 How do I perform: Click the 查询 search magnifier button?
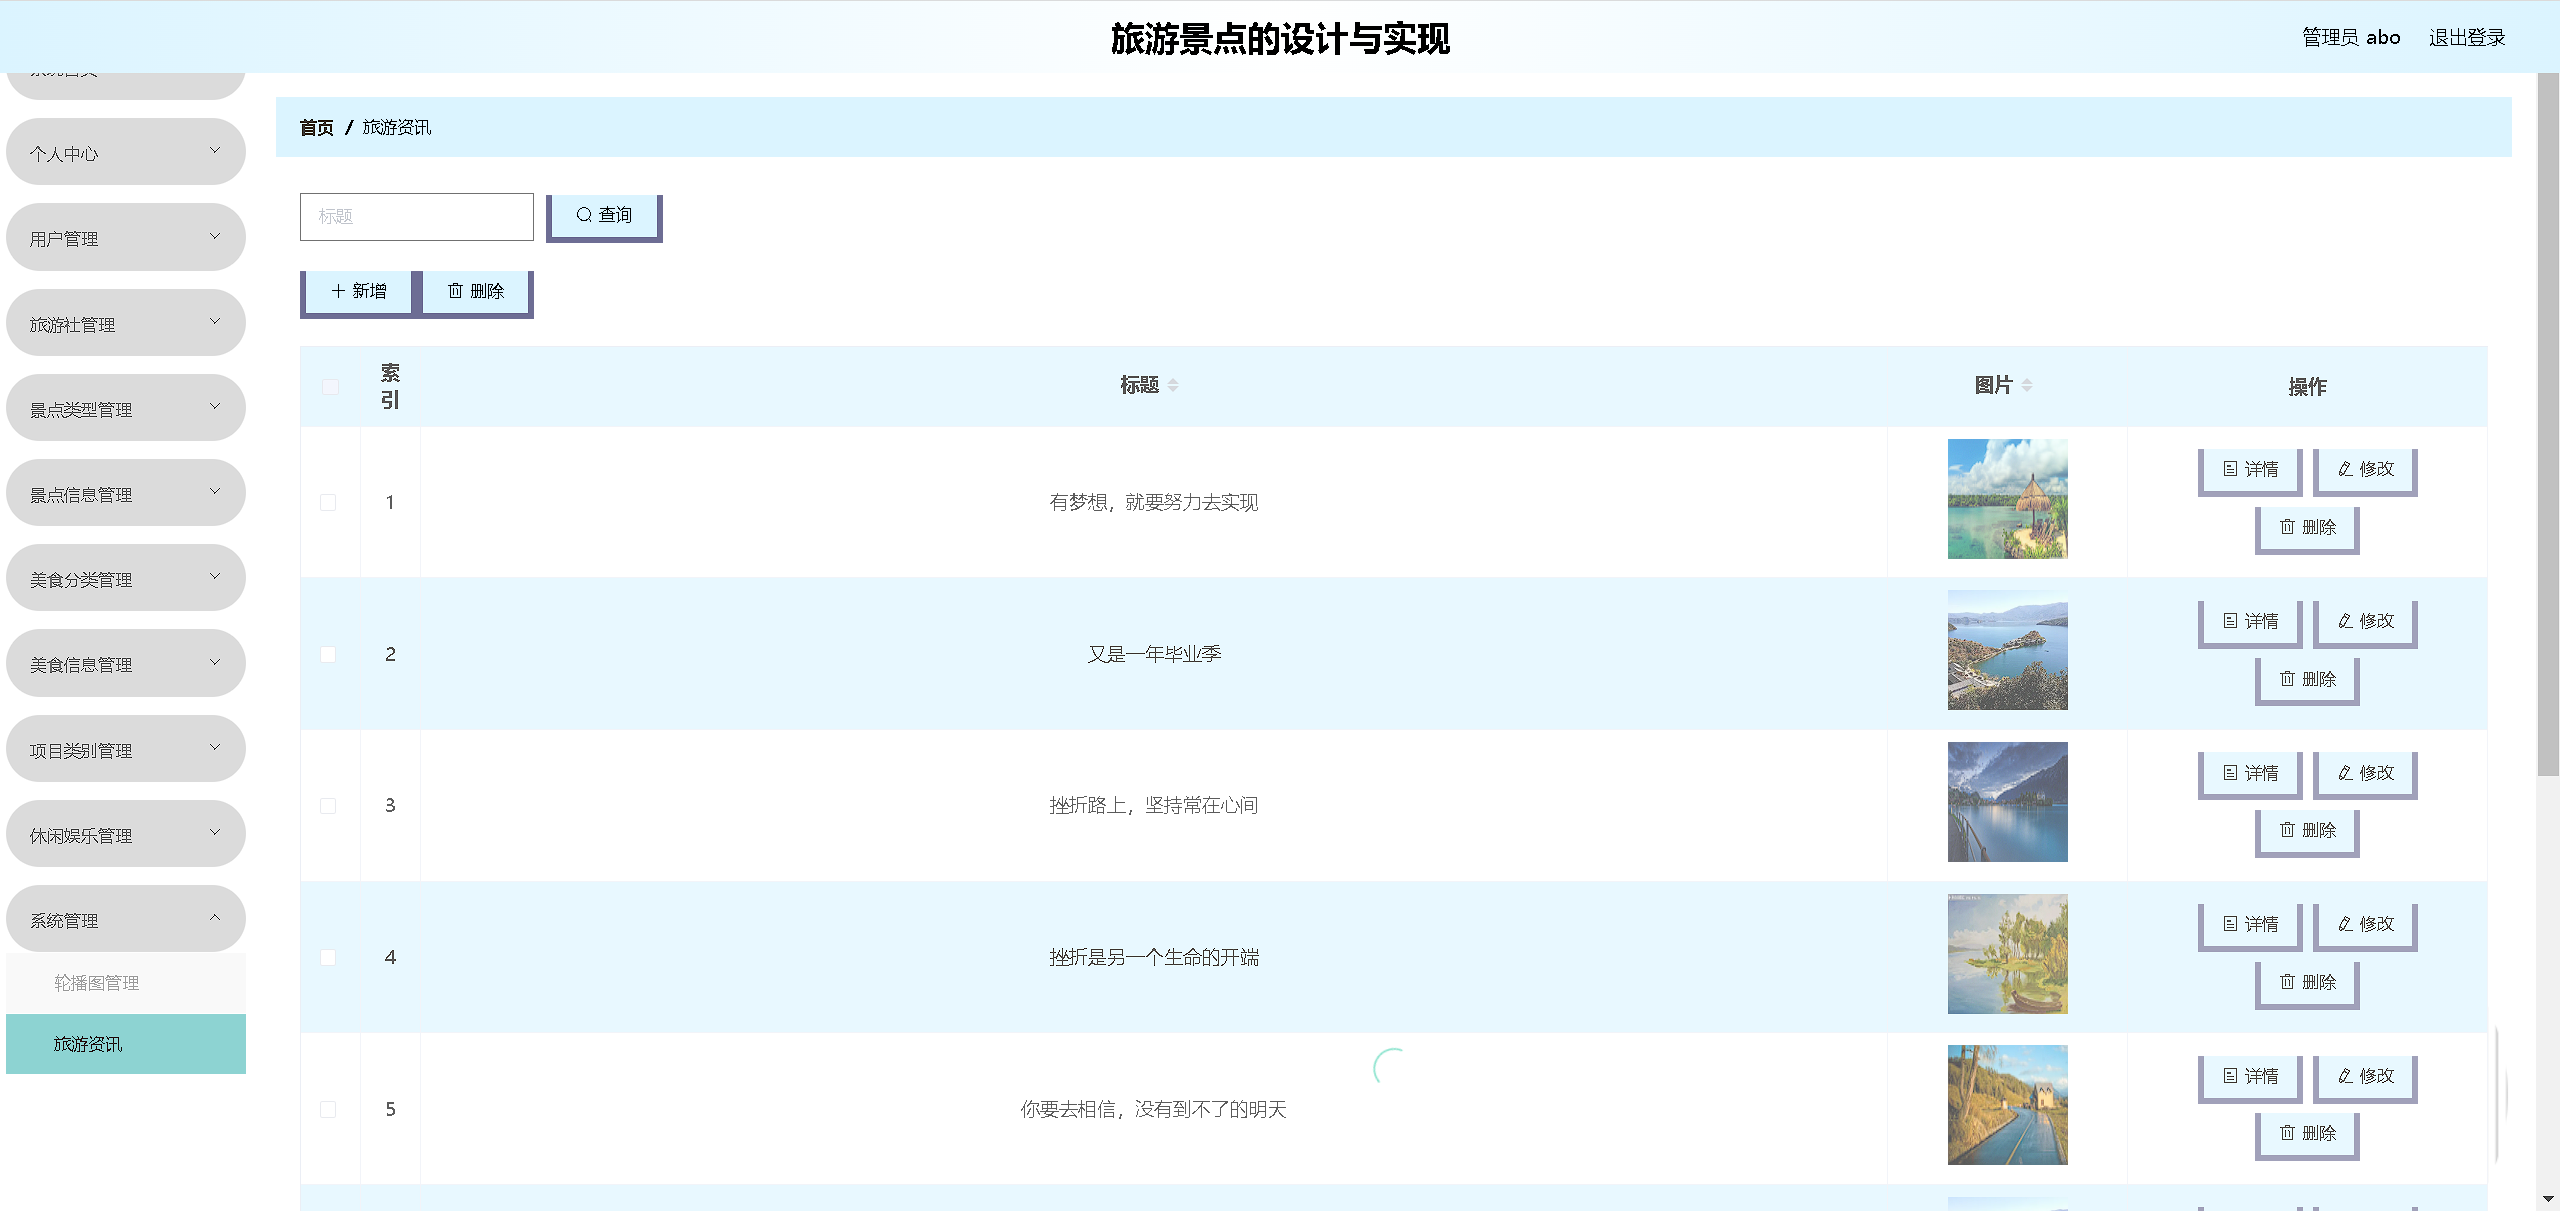coord(604,215)
